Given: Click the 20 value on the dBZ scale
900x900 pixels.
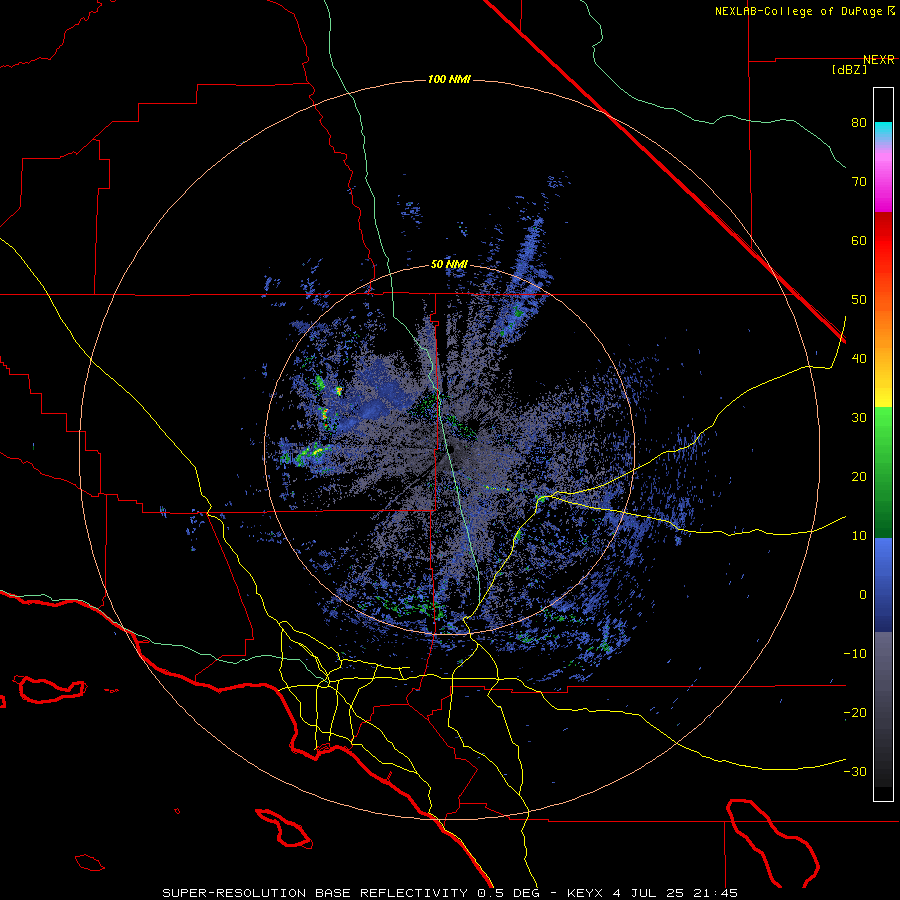Looking at the screenshot, I should coord(859,476).
